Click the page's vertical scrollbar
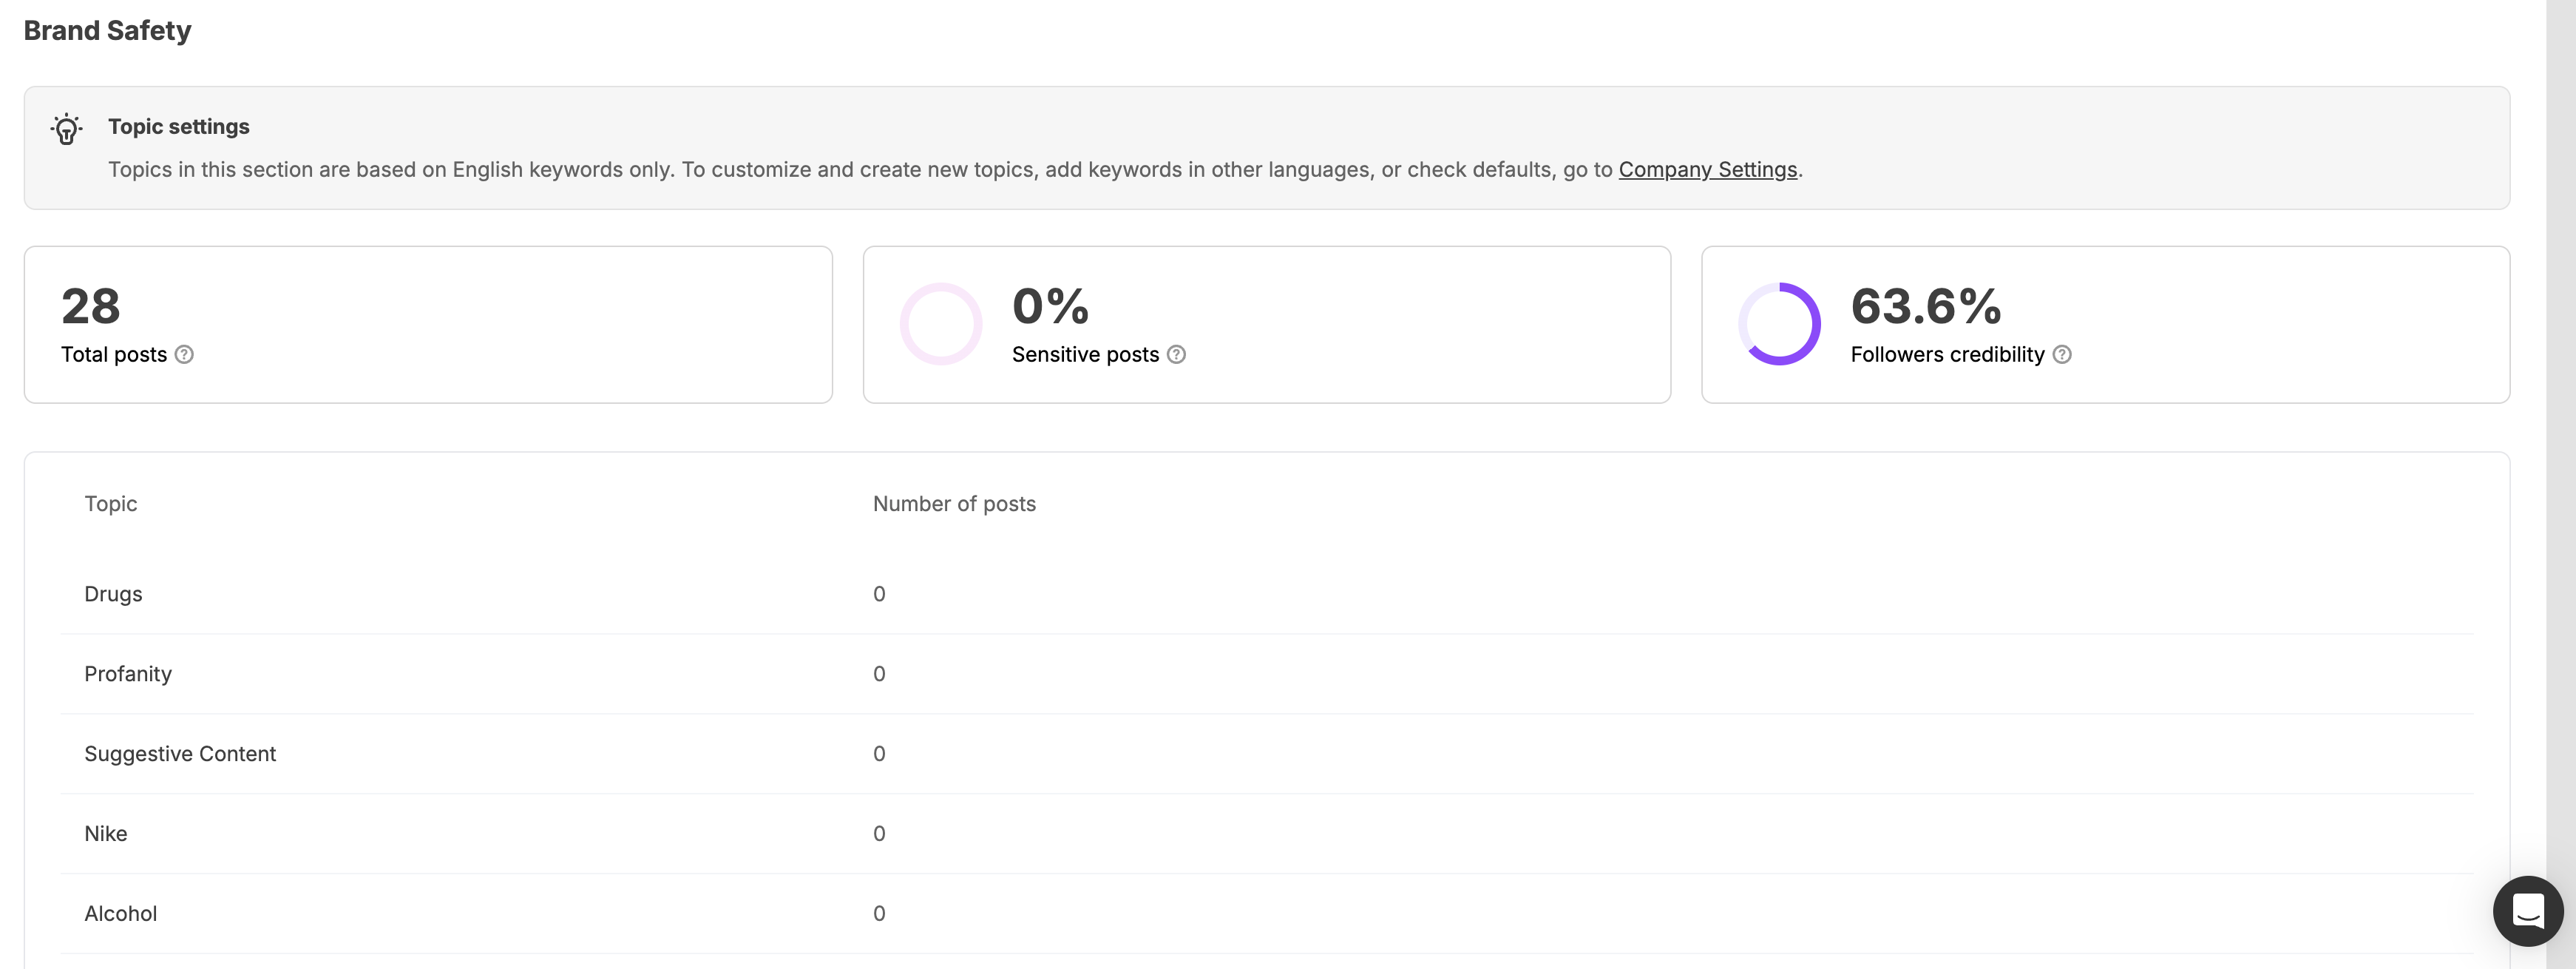This screenshot has height=969, width=2576. click(x=2561, y=484)
